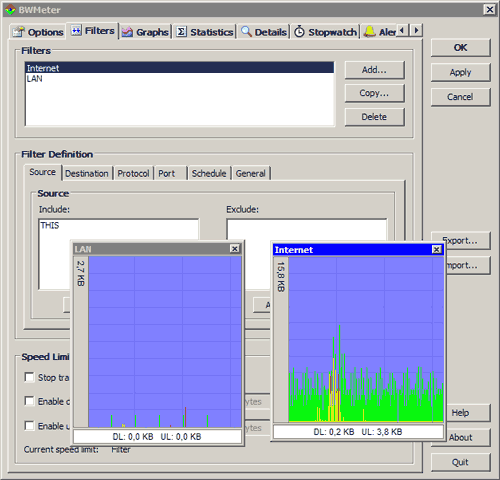Delete the selected filter
500x480 pixels.
[x=374, y=117]
